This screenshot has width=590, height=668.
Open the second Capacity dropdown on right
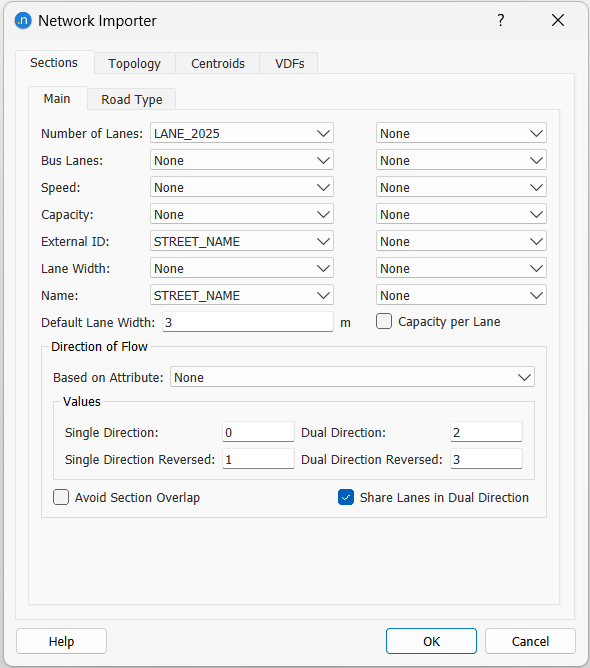(461, 214)
